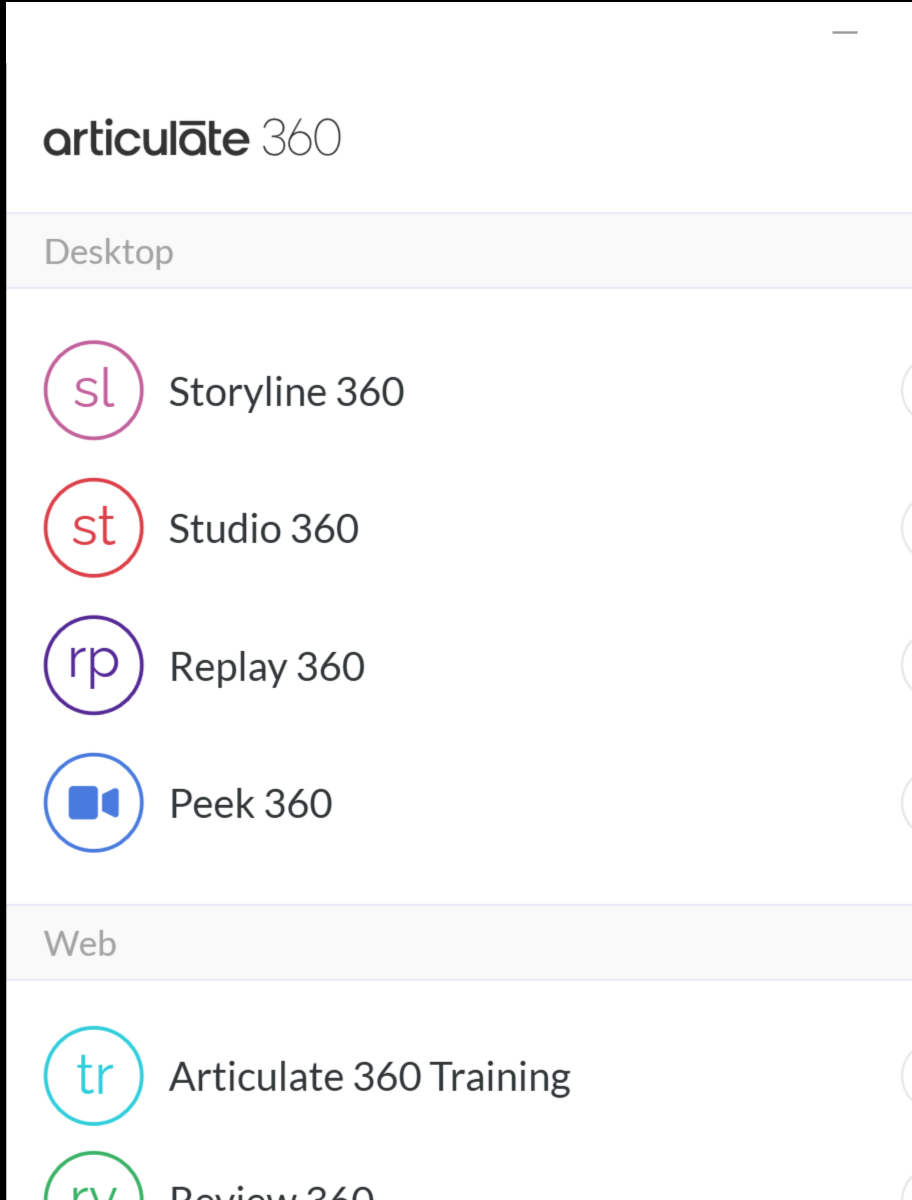This screenshot has width=912, height=1200.
Task: Choose the 'Studio 360' label
Action: (x=264, y=529)
